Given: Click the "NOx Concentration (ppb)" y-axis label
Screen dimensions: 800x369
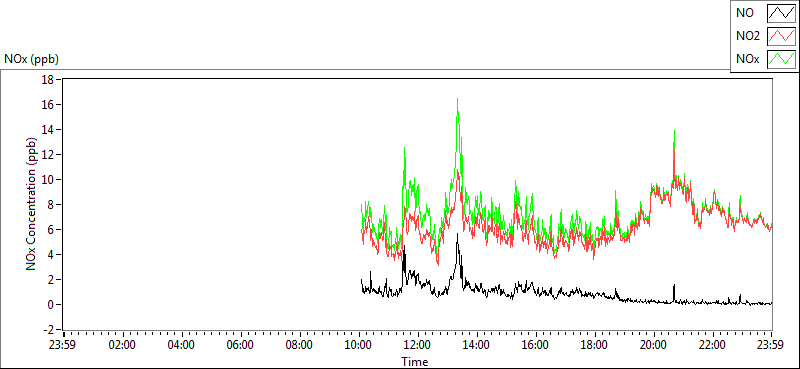Looking at the screenshot, I should click(x=32, y=204).
